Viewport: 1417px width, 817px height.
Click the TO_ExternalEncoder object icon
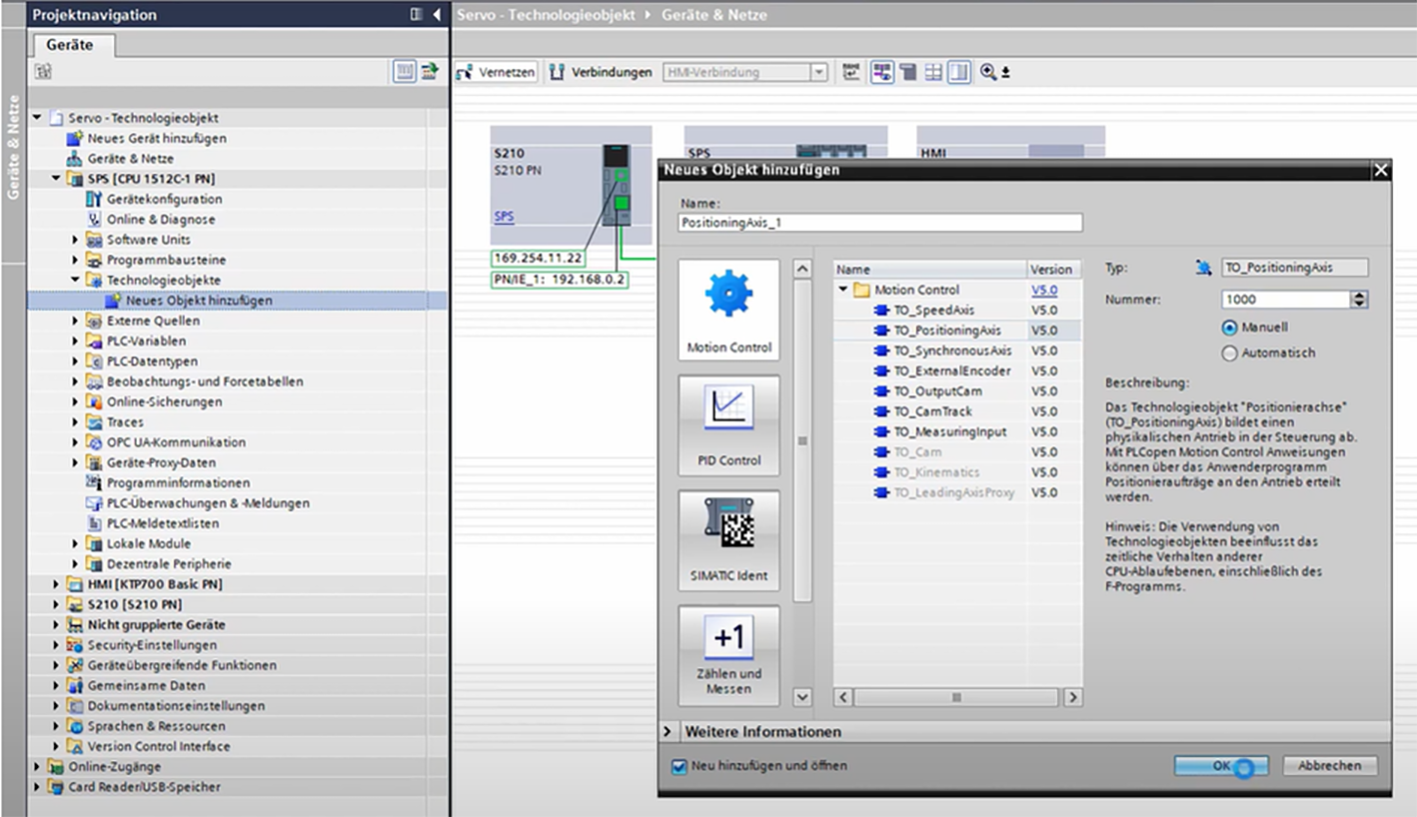pos(881,371)
